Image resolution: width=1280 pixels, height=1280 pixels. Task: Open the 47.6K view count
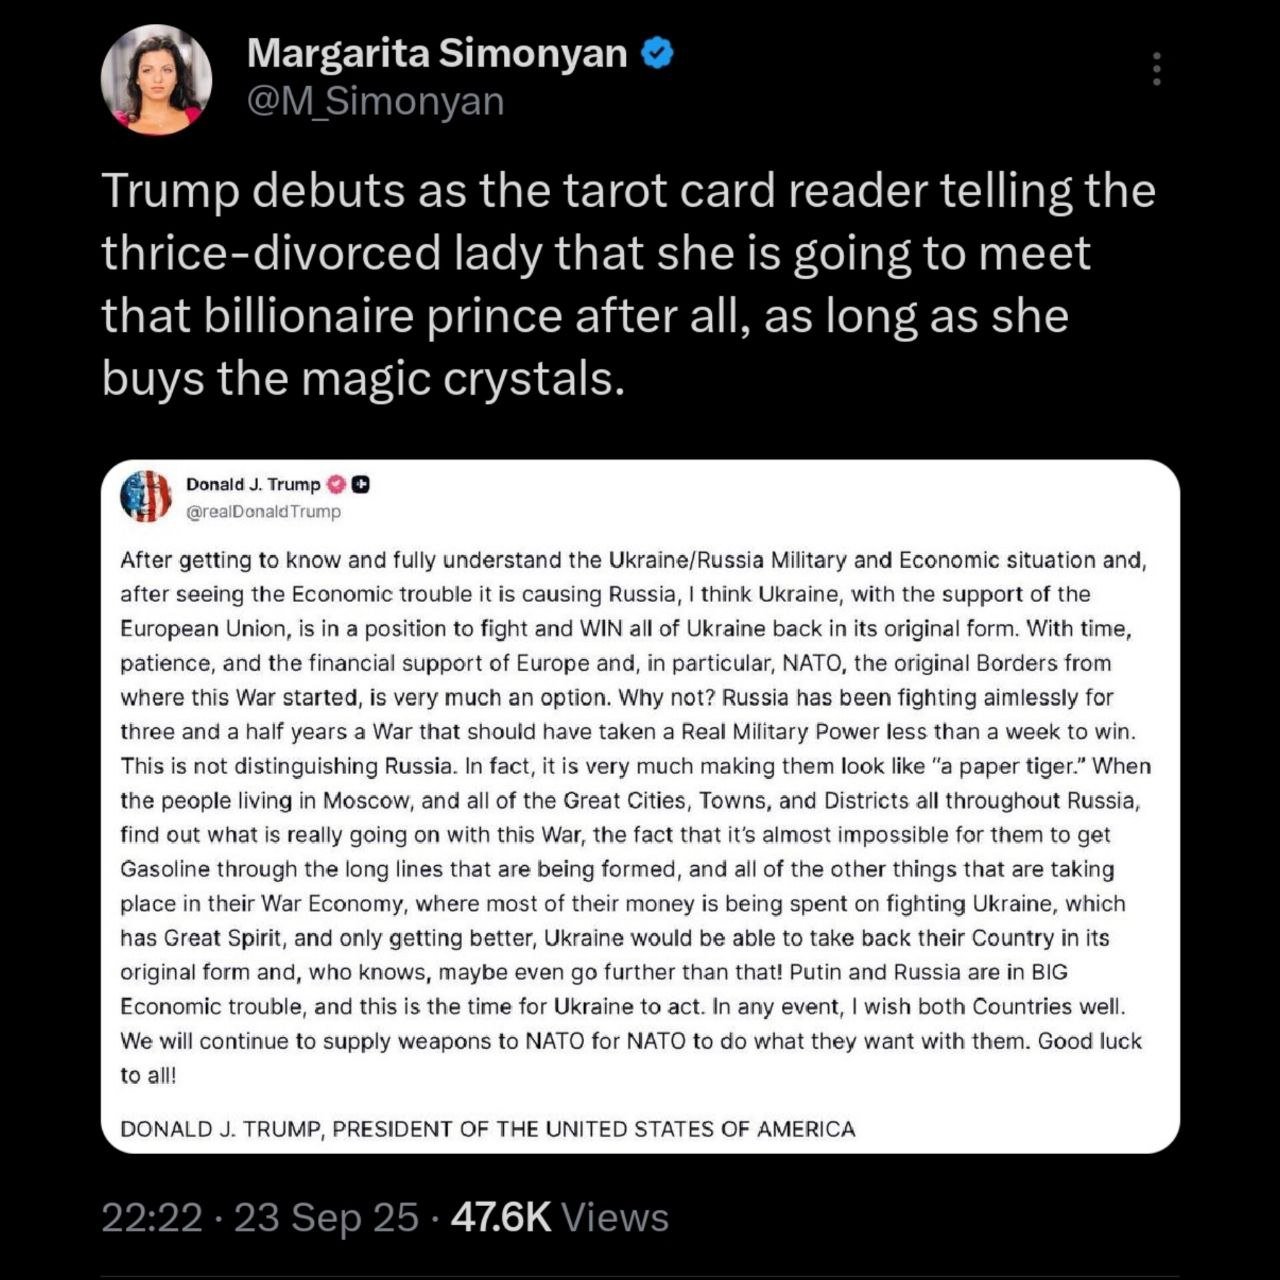[501, 1217]
